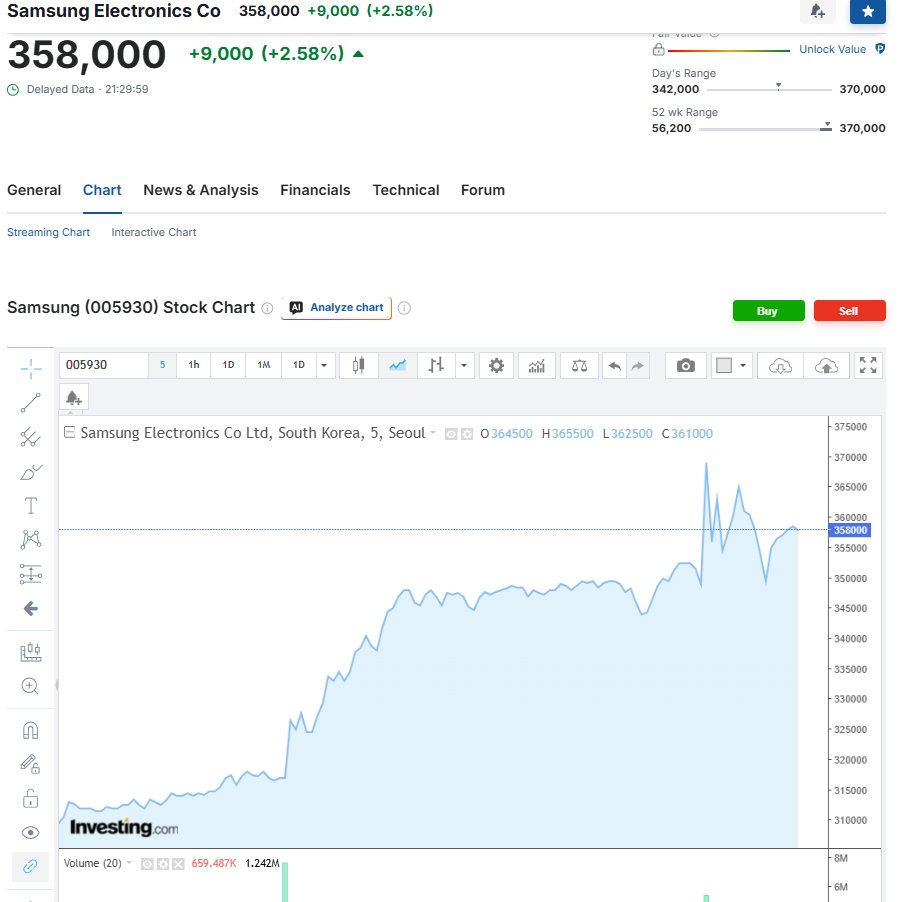Select the 1M interval
The image size is (901, 902).
pyautogui.click(x=264, y=365)
